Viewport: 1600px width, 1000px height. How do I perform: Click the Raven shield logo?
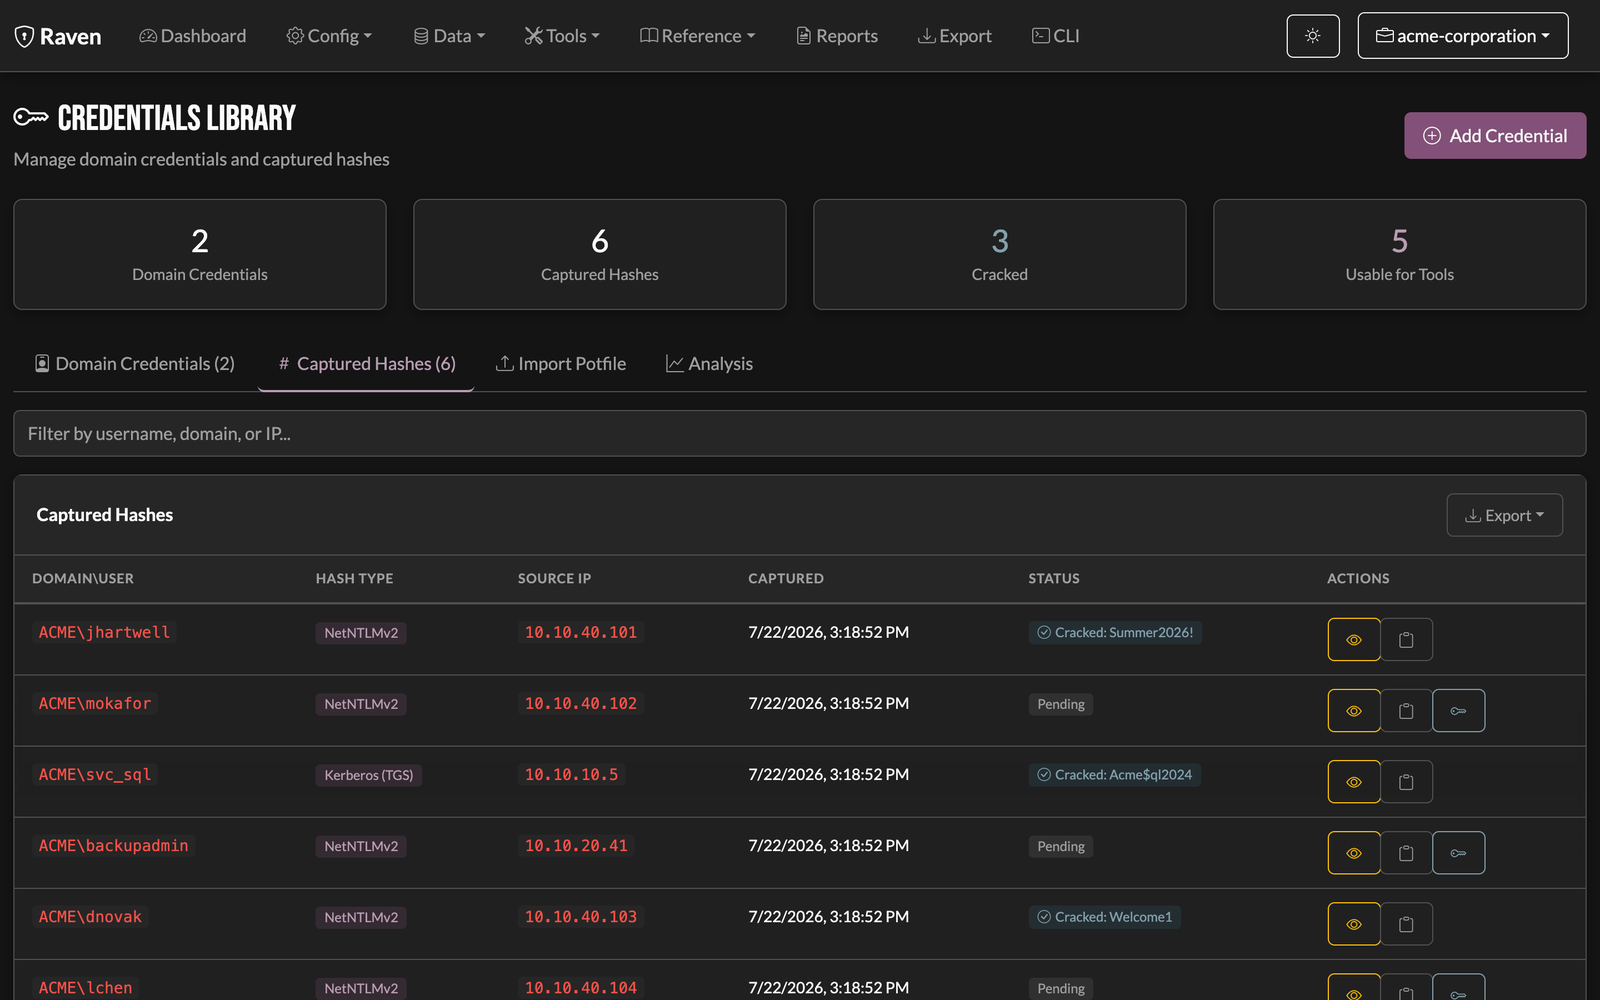(x=24, y=36)
